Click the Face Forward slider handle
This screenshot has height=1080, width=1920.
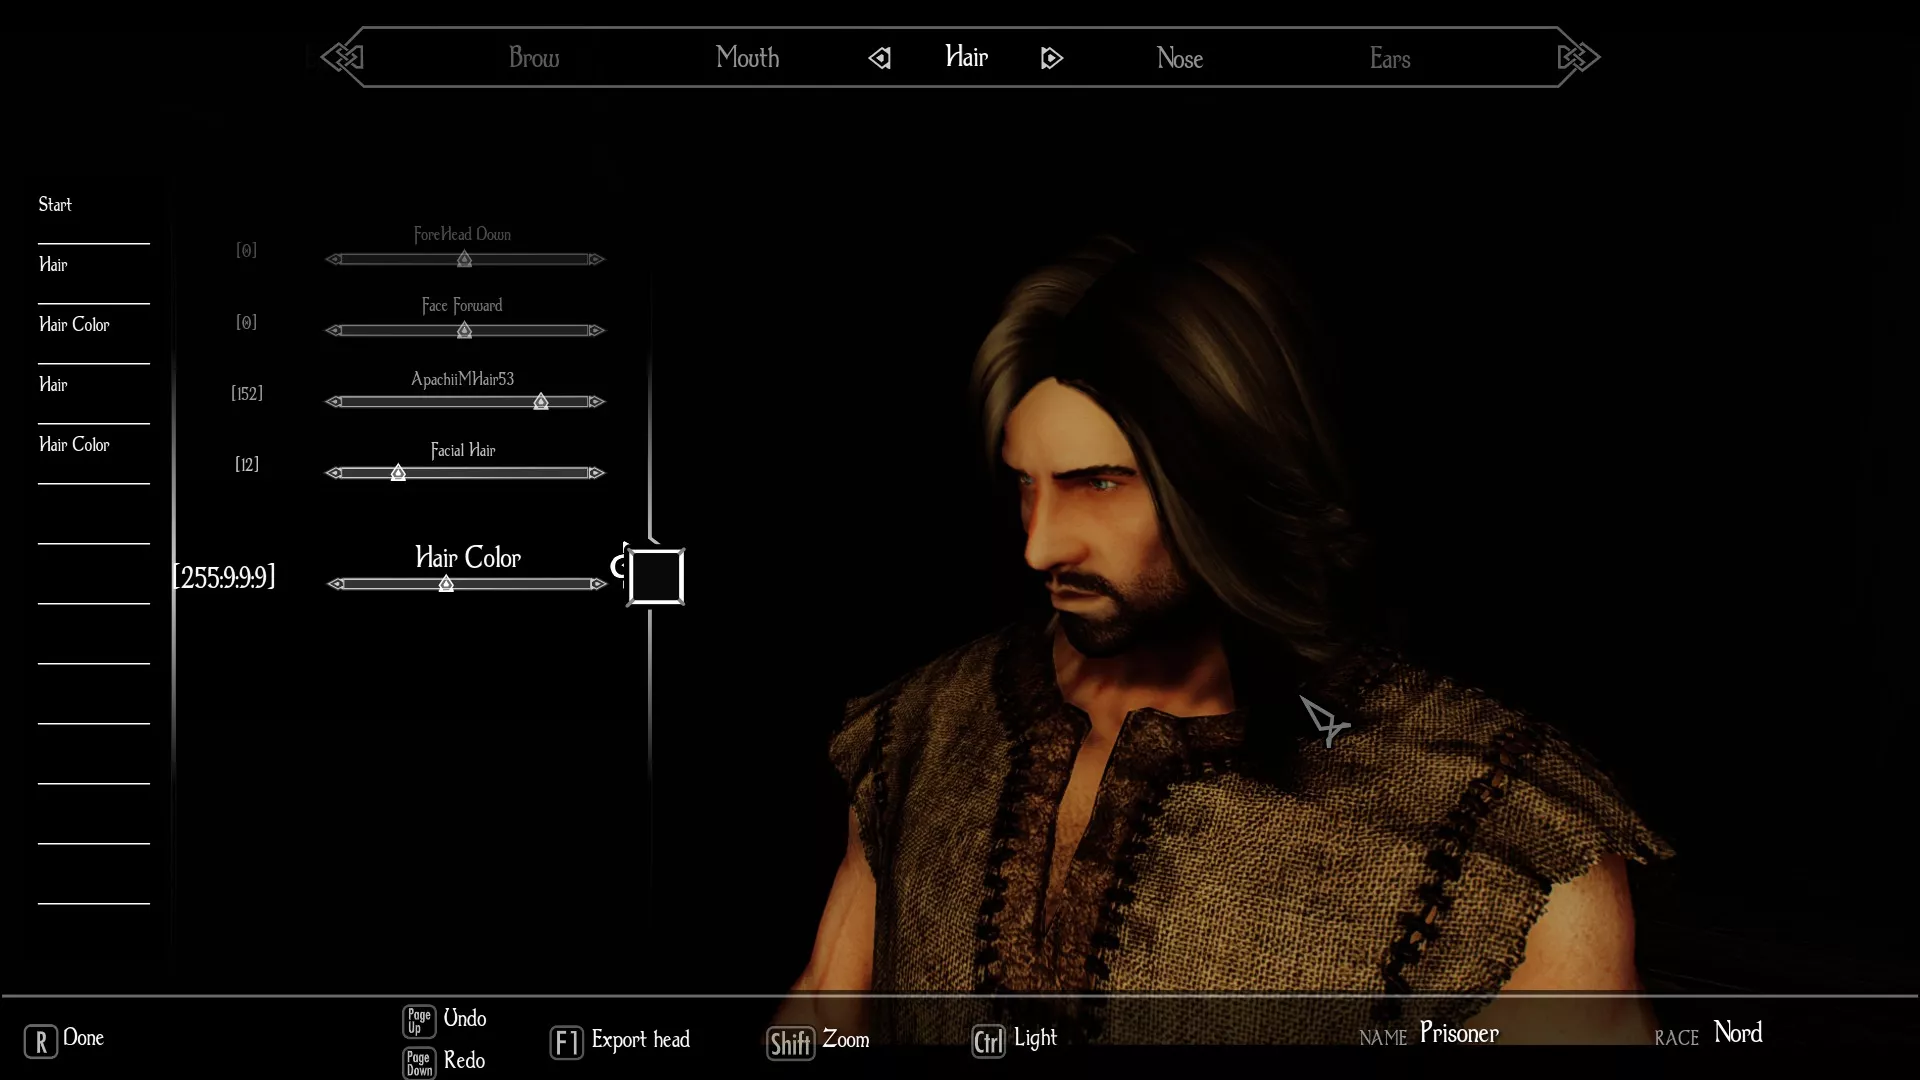tap(464, 330)
